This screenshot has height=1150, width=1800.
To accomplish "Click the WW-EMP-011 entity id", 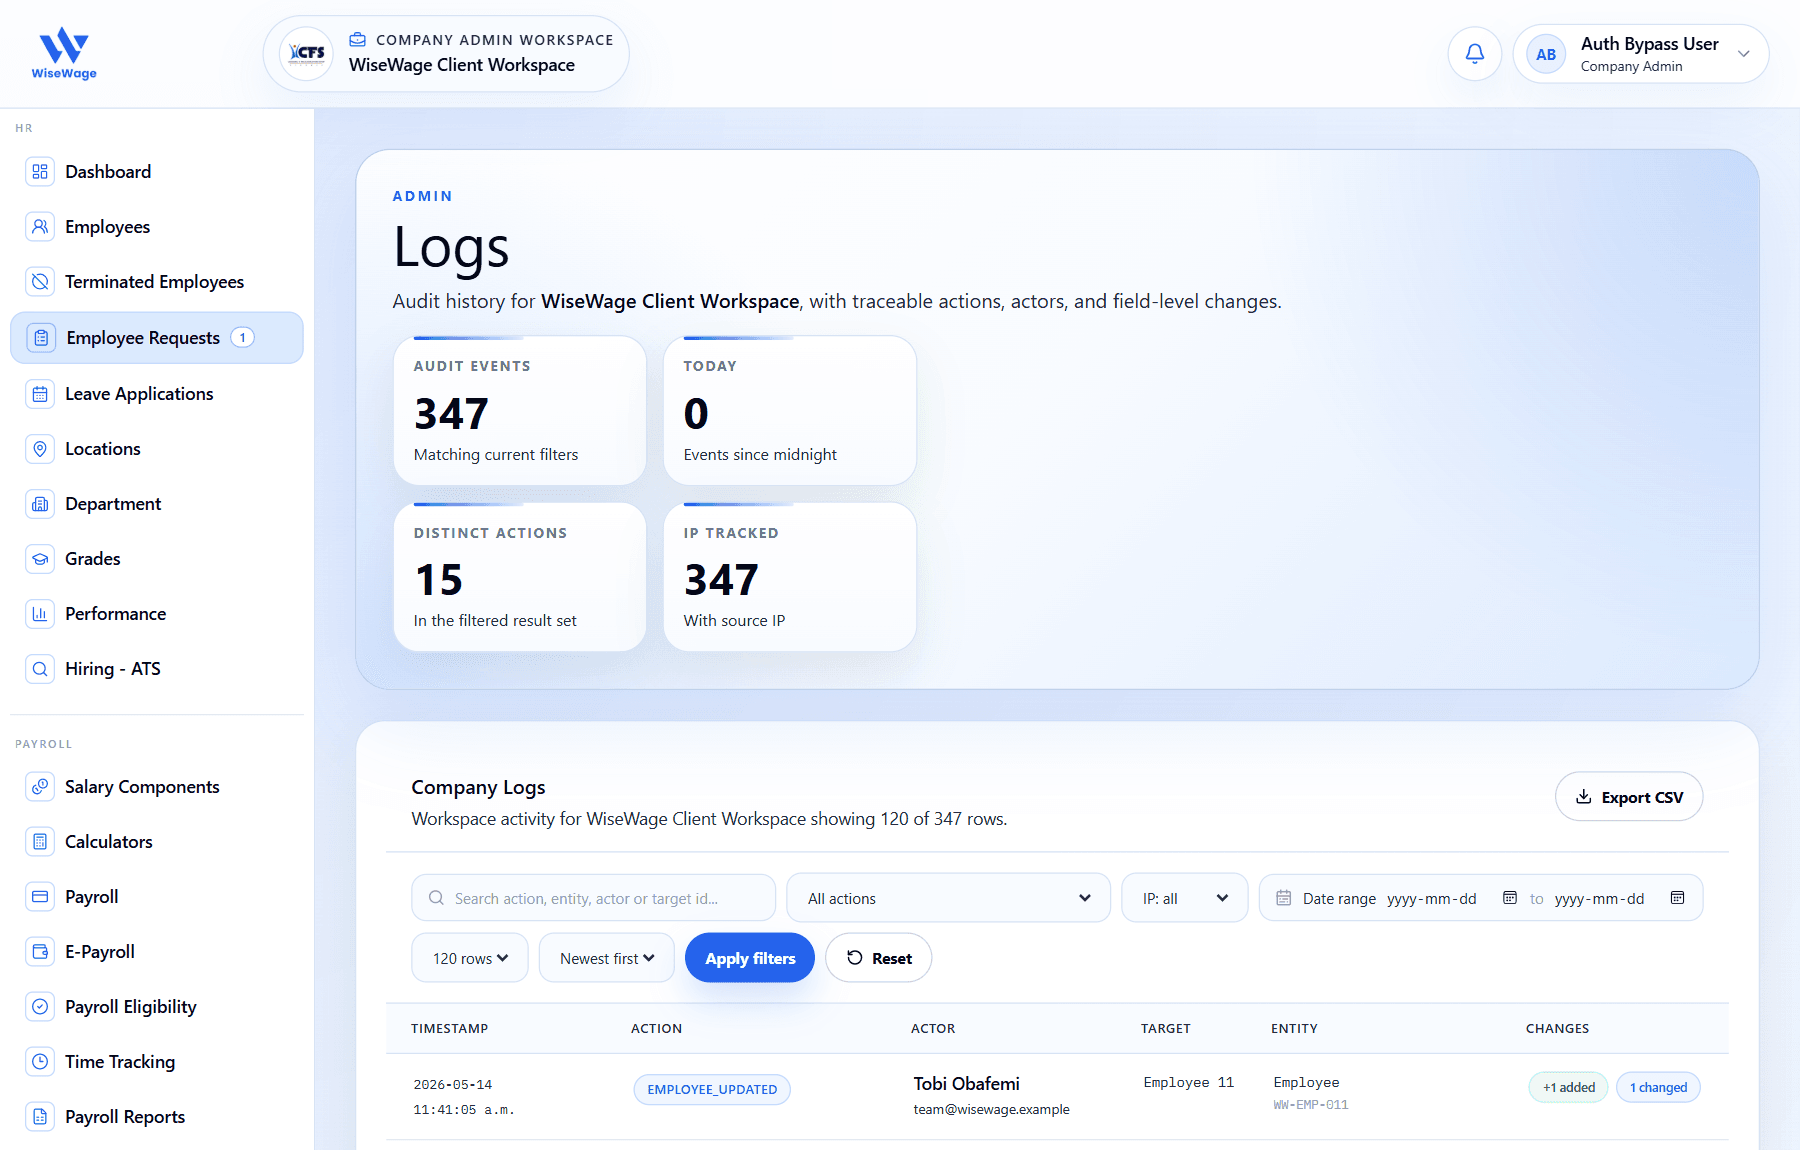I will pyautogui.click(x=1311, y=1105).
